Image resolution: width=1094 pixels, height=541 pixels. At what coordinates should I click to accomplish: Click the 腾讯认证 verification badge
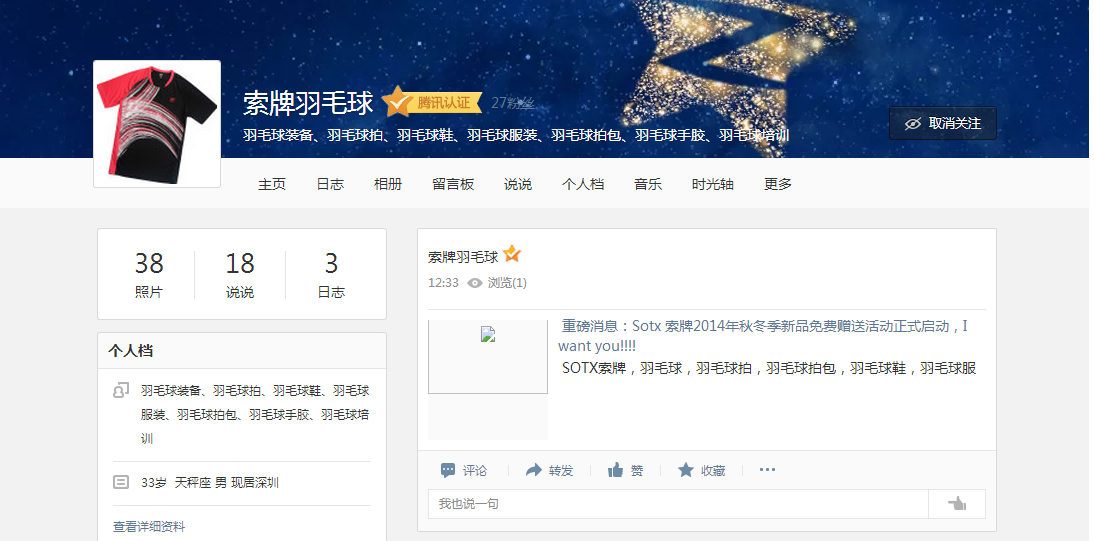point(432,103)
